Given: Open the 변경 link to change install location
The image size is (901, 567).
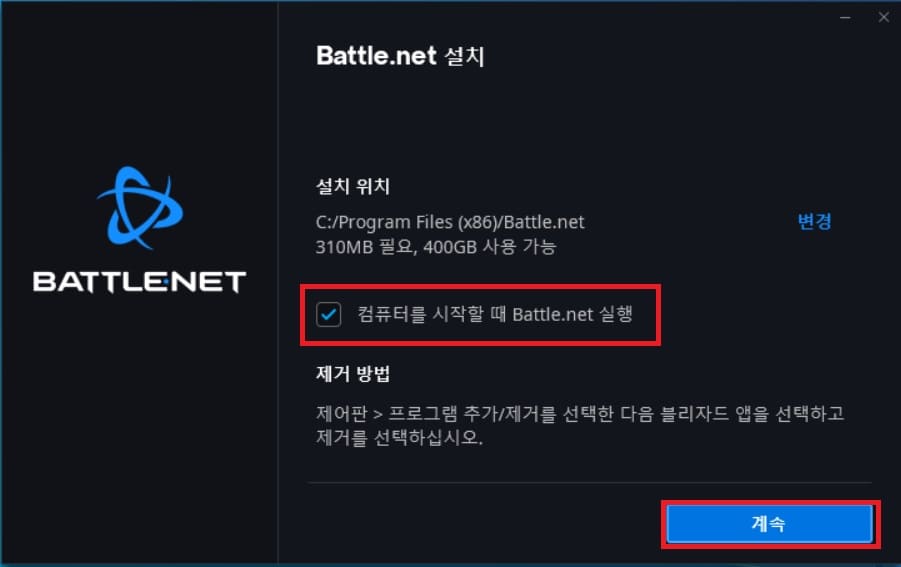Looking at the screenshot, I should [x=814, y=221].
